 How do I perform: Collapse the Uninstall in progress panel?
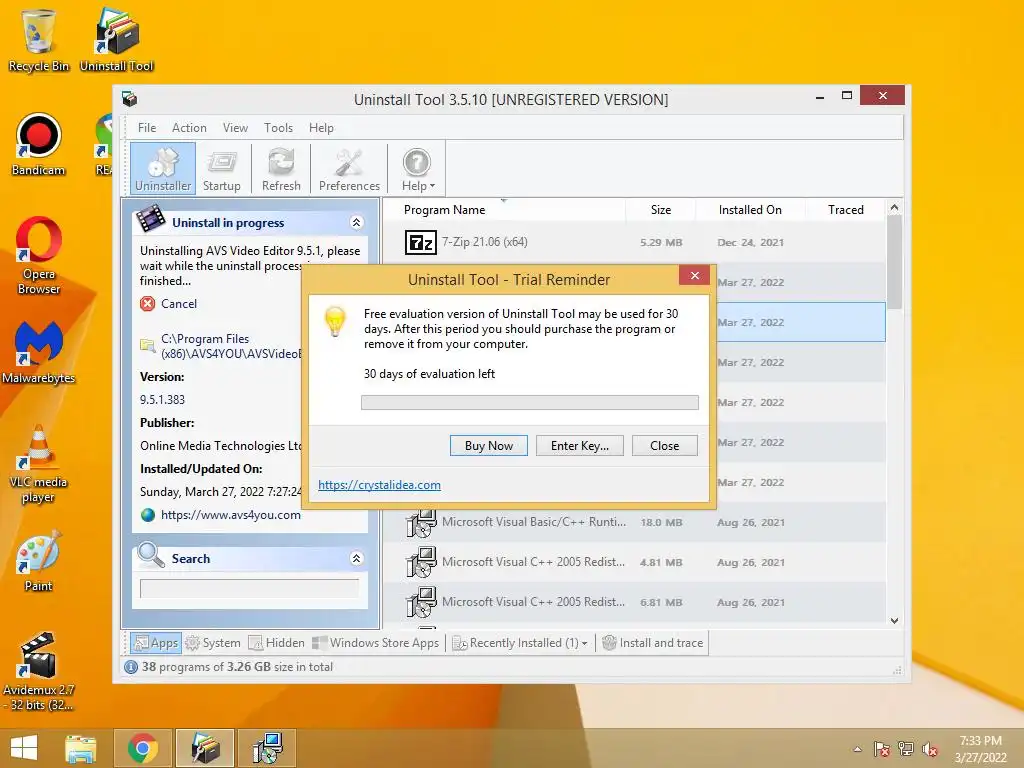pyautogui.click(x=356, y=223)
